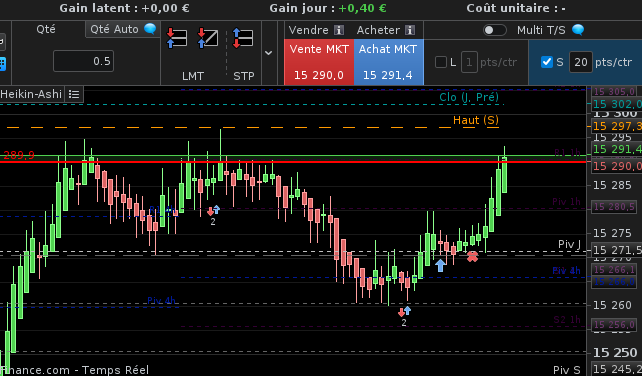
Task: Click the quantity field showing 0.5
Action: [x=84, y=61]
